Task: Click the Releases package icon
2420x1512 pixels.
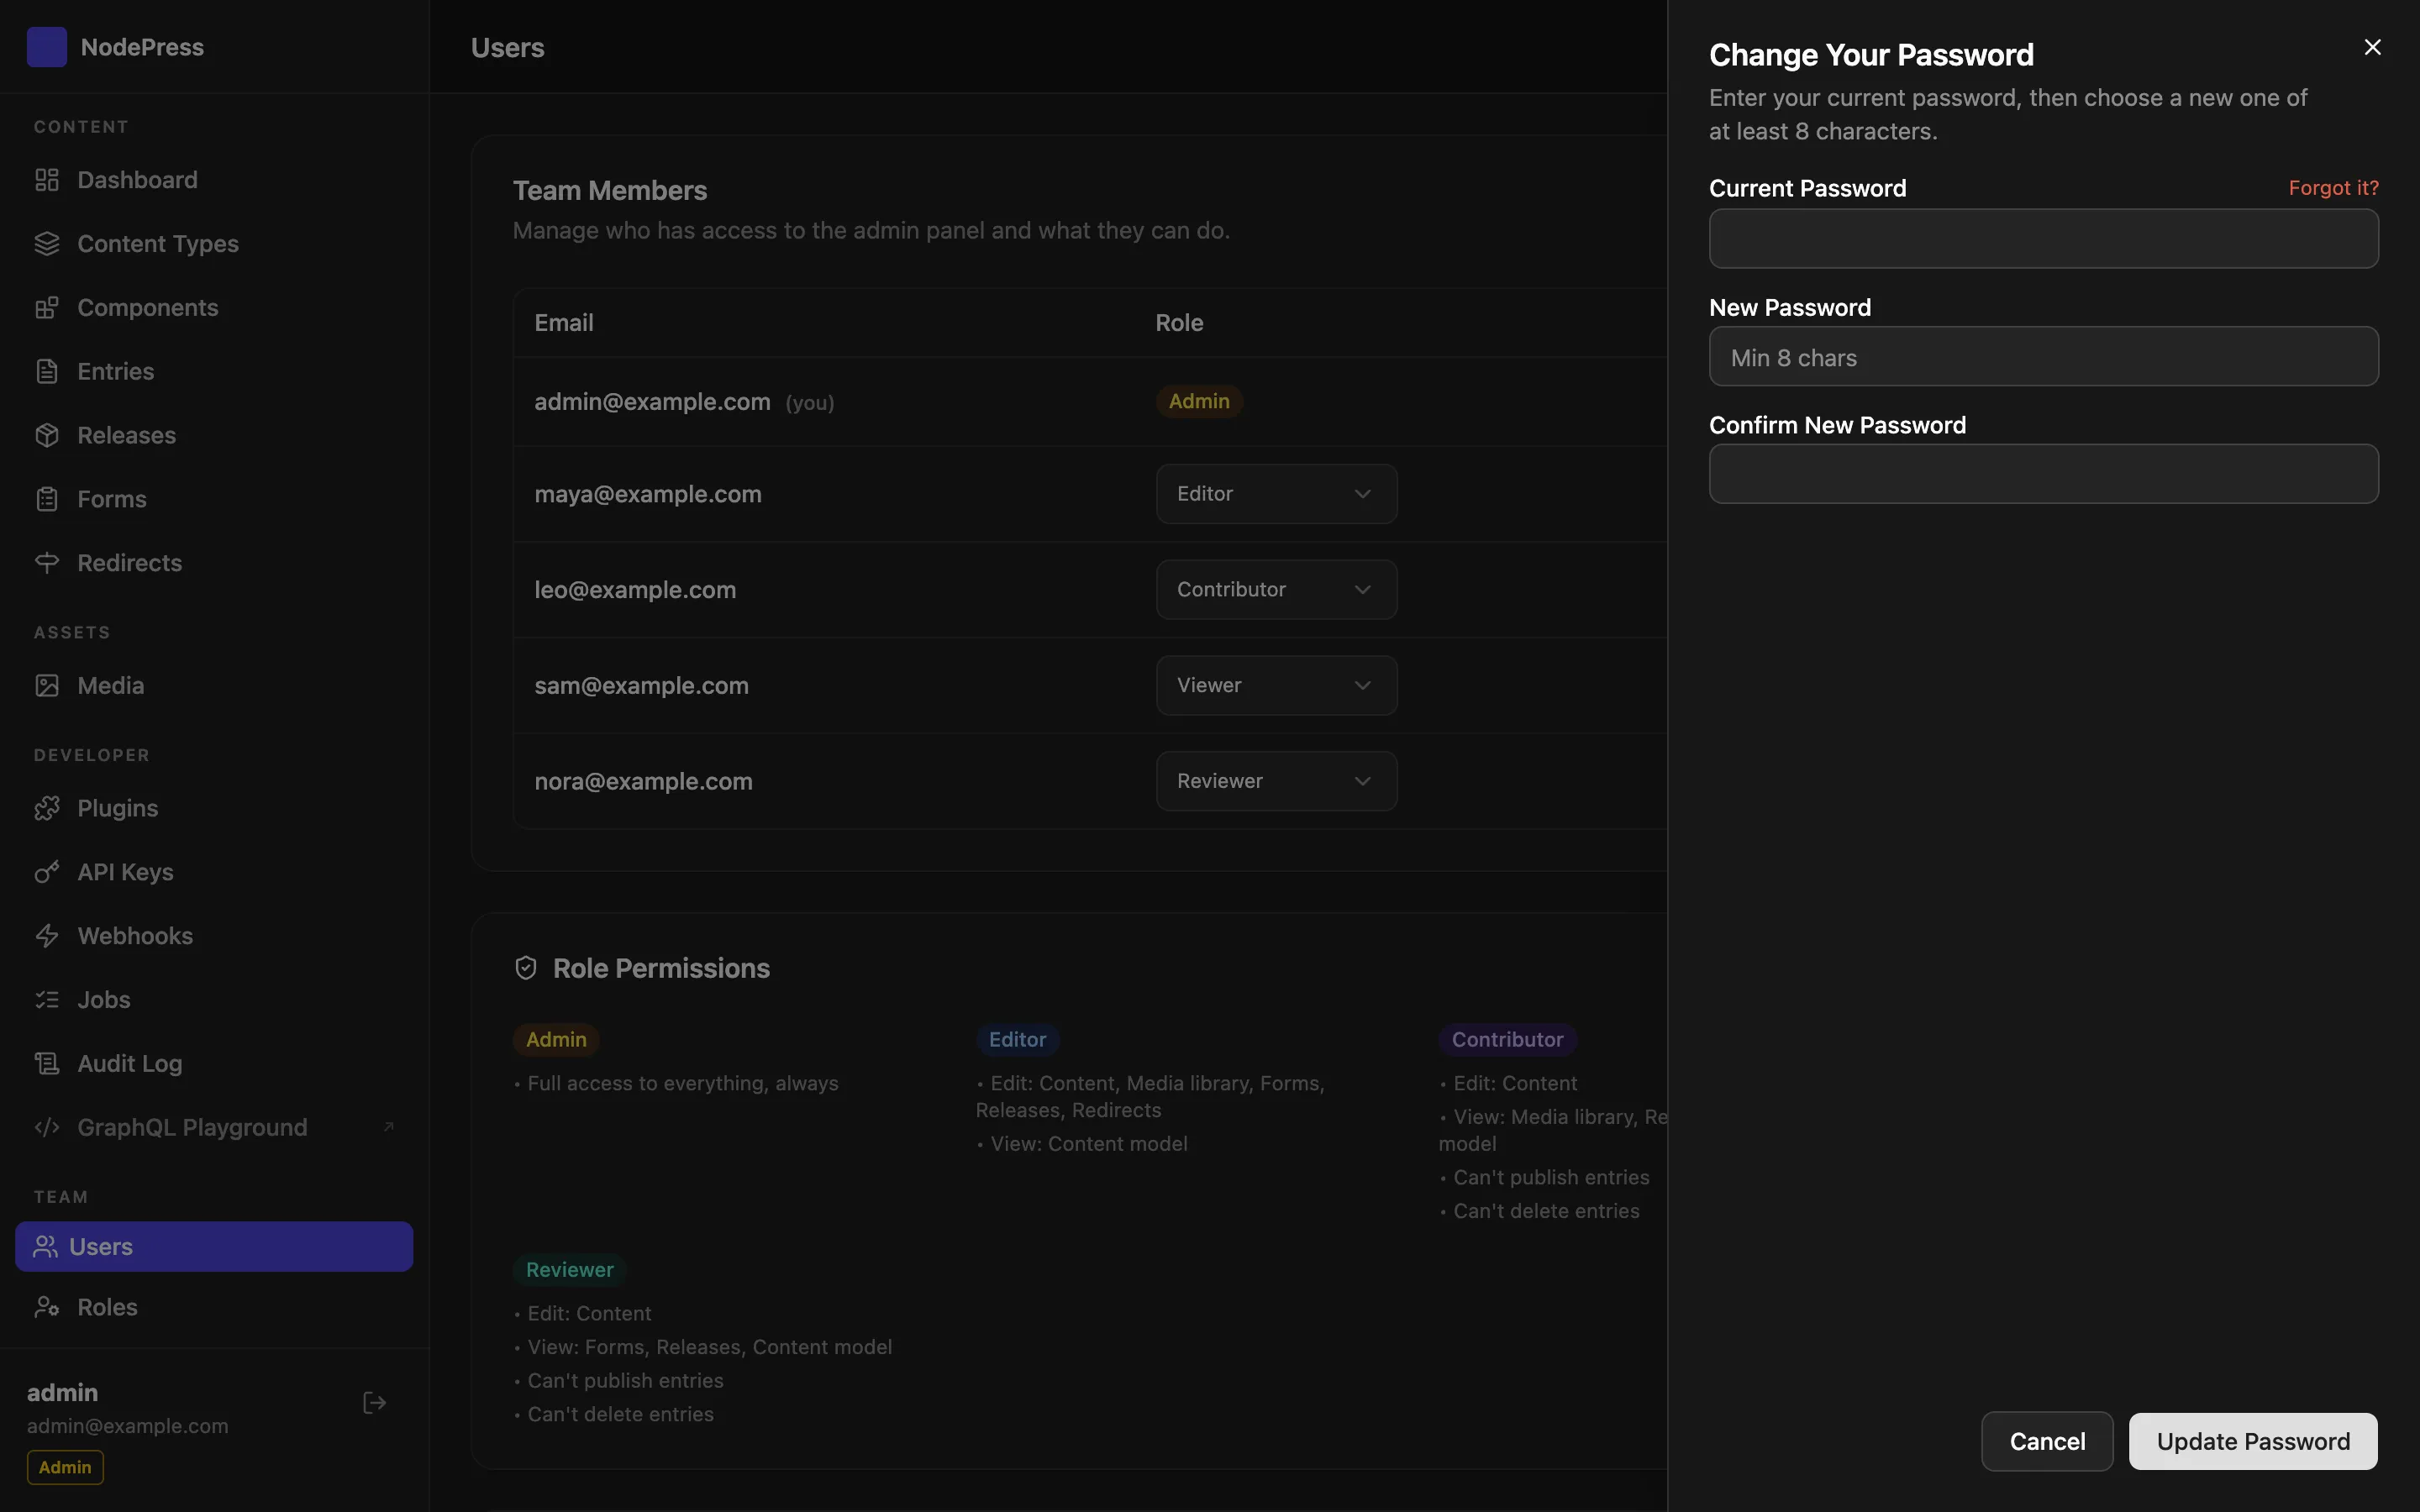Action: coord(47,435)
